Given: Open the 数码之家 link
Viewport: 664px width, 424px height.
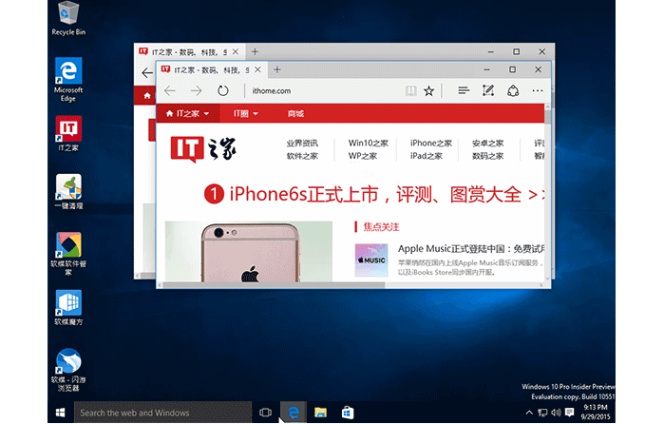Looking at the screenshot, I should [488, 156].
